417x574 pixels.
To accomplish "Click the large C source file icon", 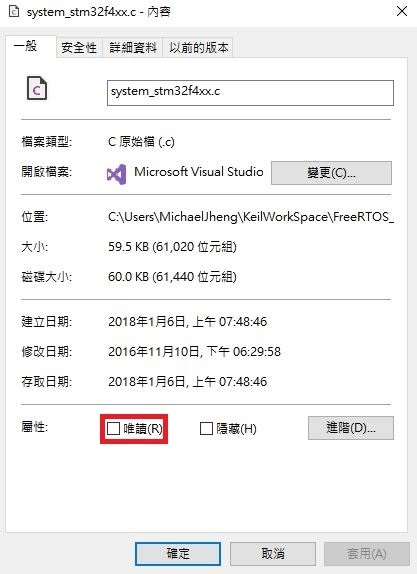I will pos(37,88).
